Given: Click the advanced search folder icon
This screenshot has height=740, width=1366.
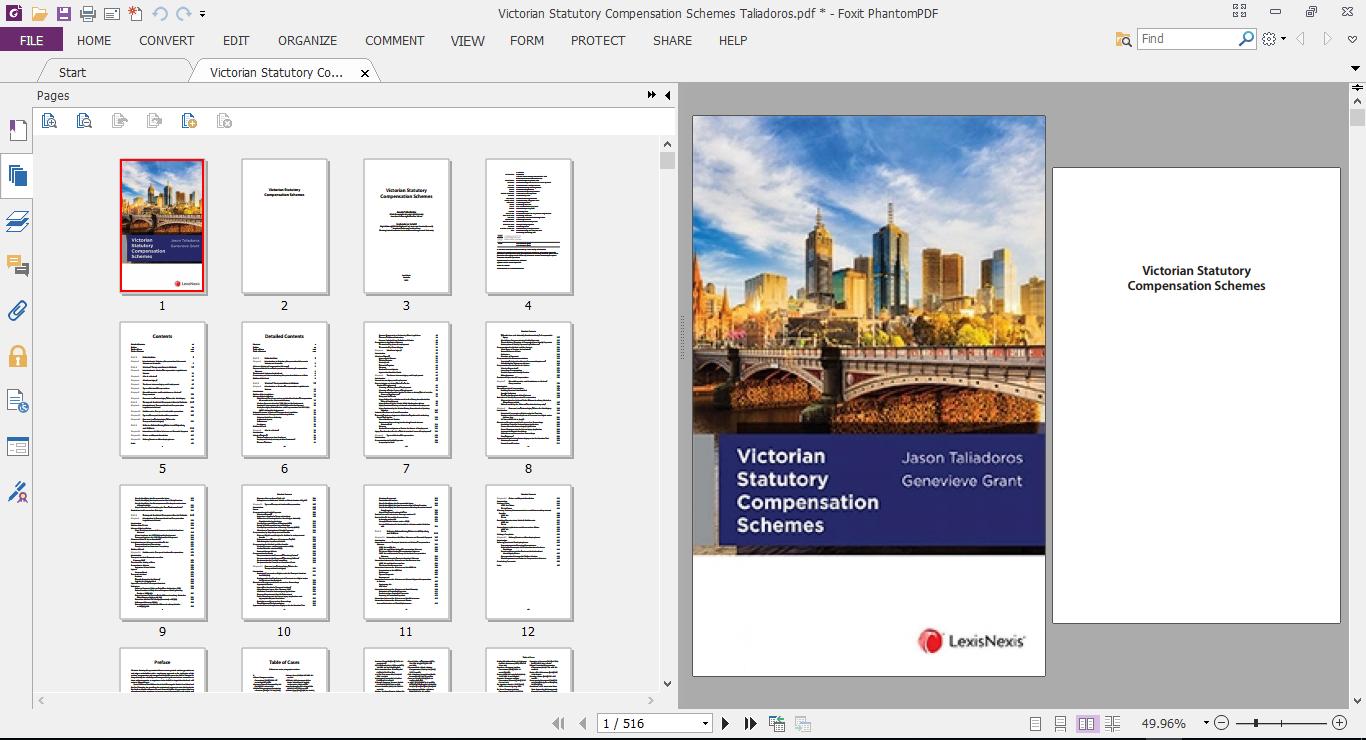Looking at the screenshot, I should pos(1123,39).
